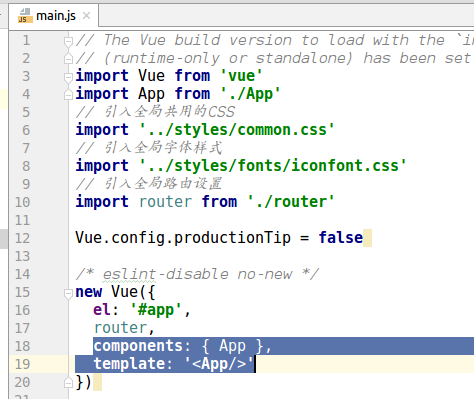Screen dimensions: 474x399
Task: Click on './App' import path string
Action: [250, 94]
